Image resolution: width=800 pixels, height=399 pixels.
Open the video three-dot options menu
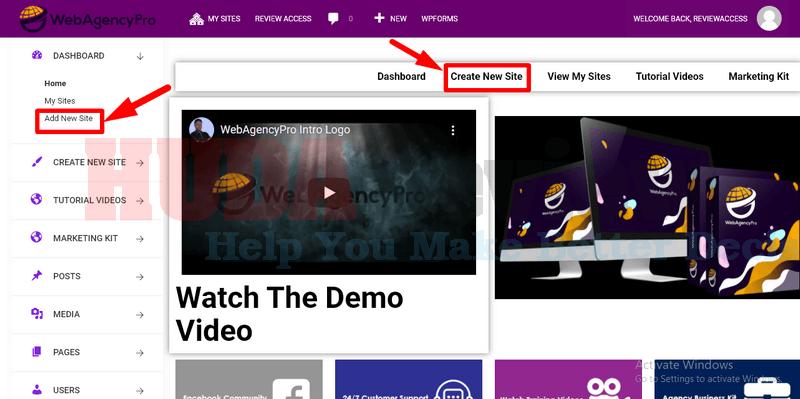pos(453,131)
